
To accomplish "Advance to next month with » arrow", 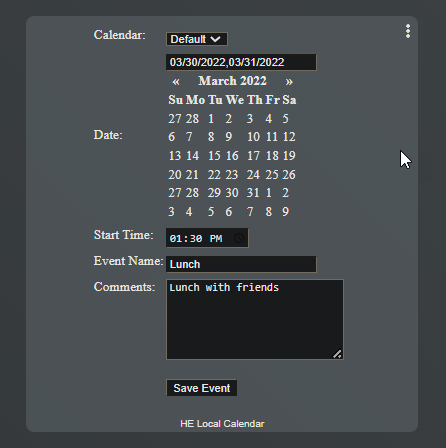I will pyautogui.click(x=289, y=81).
